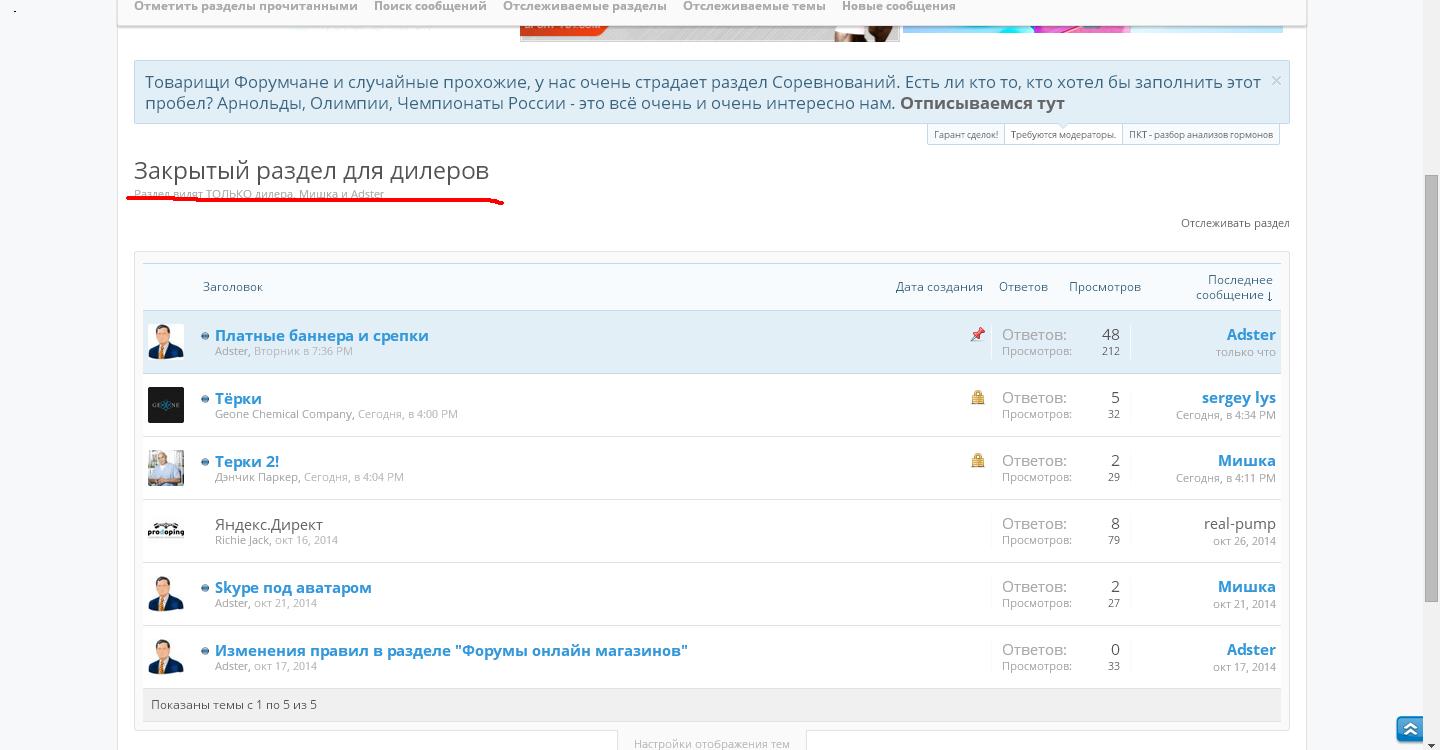Click Отписываемся тут link in notice
1440x750 pixels.
tap(981, 103)
